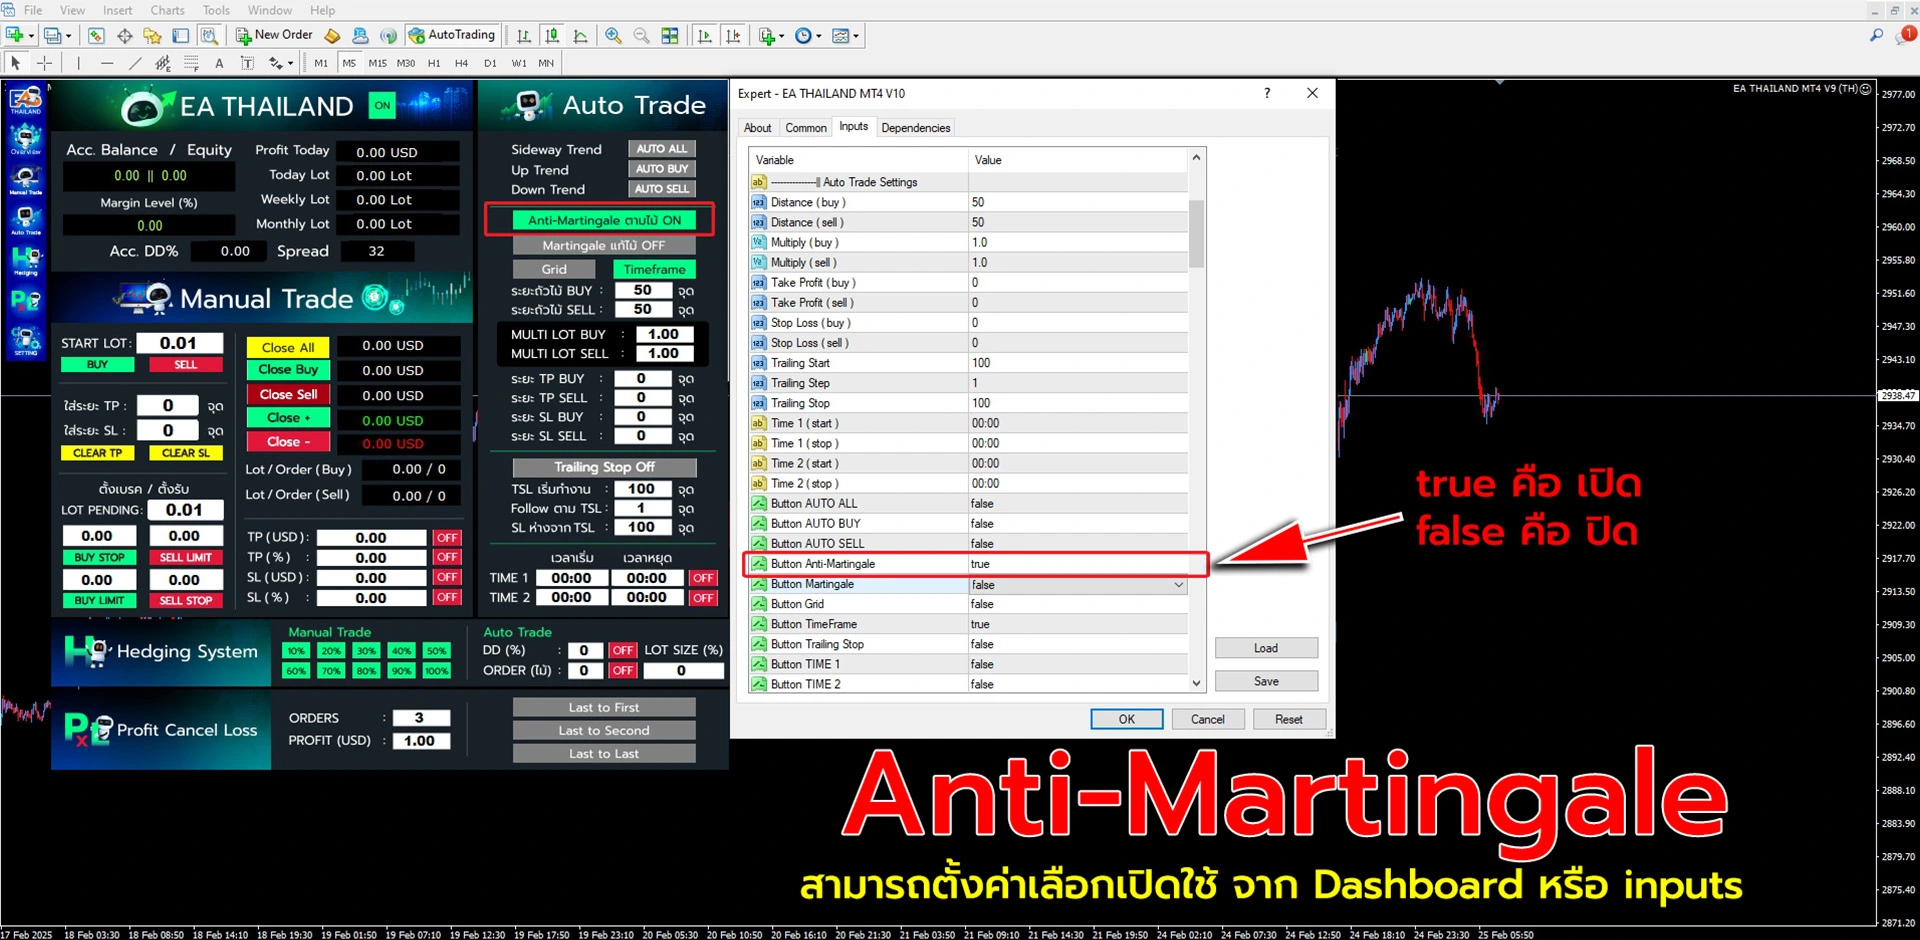Click the START LOT input field
Viewport: 1920px width, 940px height.
[178, 343]
